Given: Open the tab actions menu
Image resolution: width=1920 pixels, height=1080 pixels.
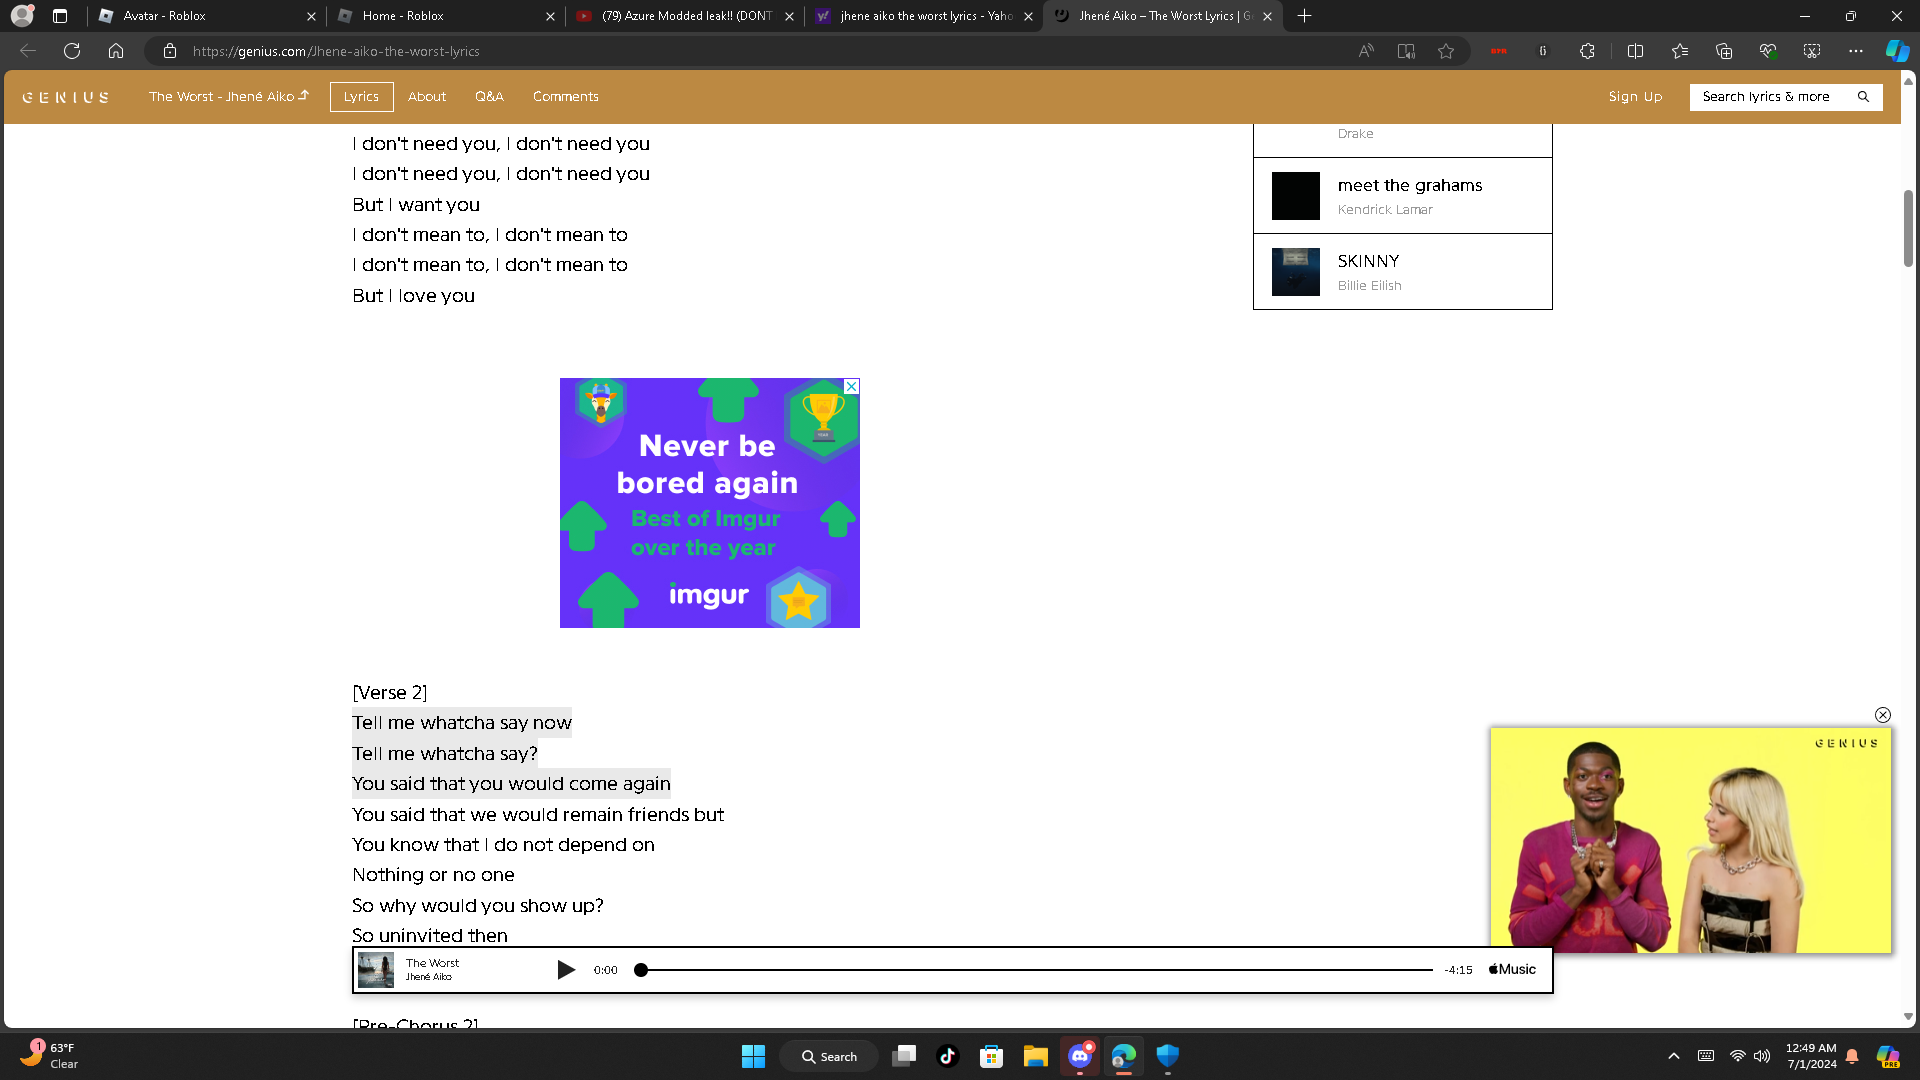Looking at the screenshot, I should coord(60,16).
